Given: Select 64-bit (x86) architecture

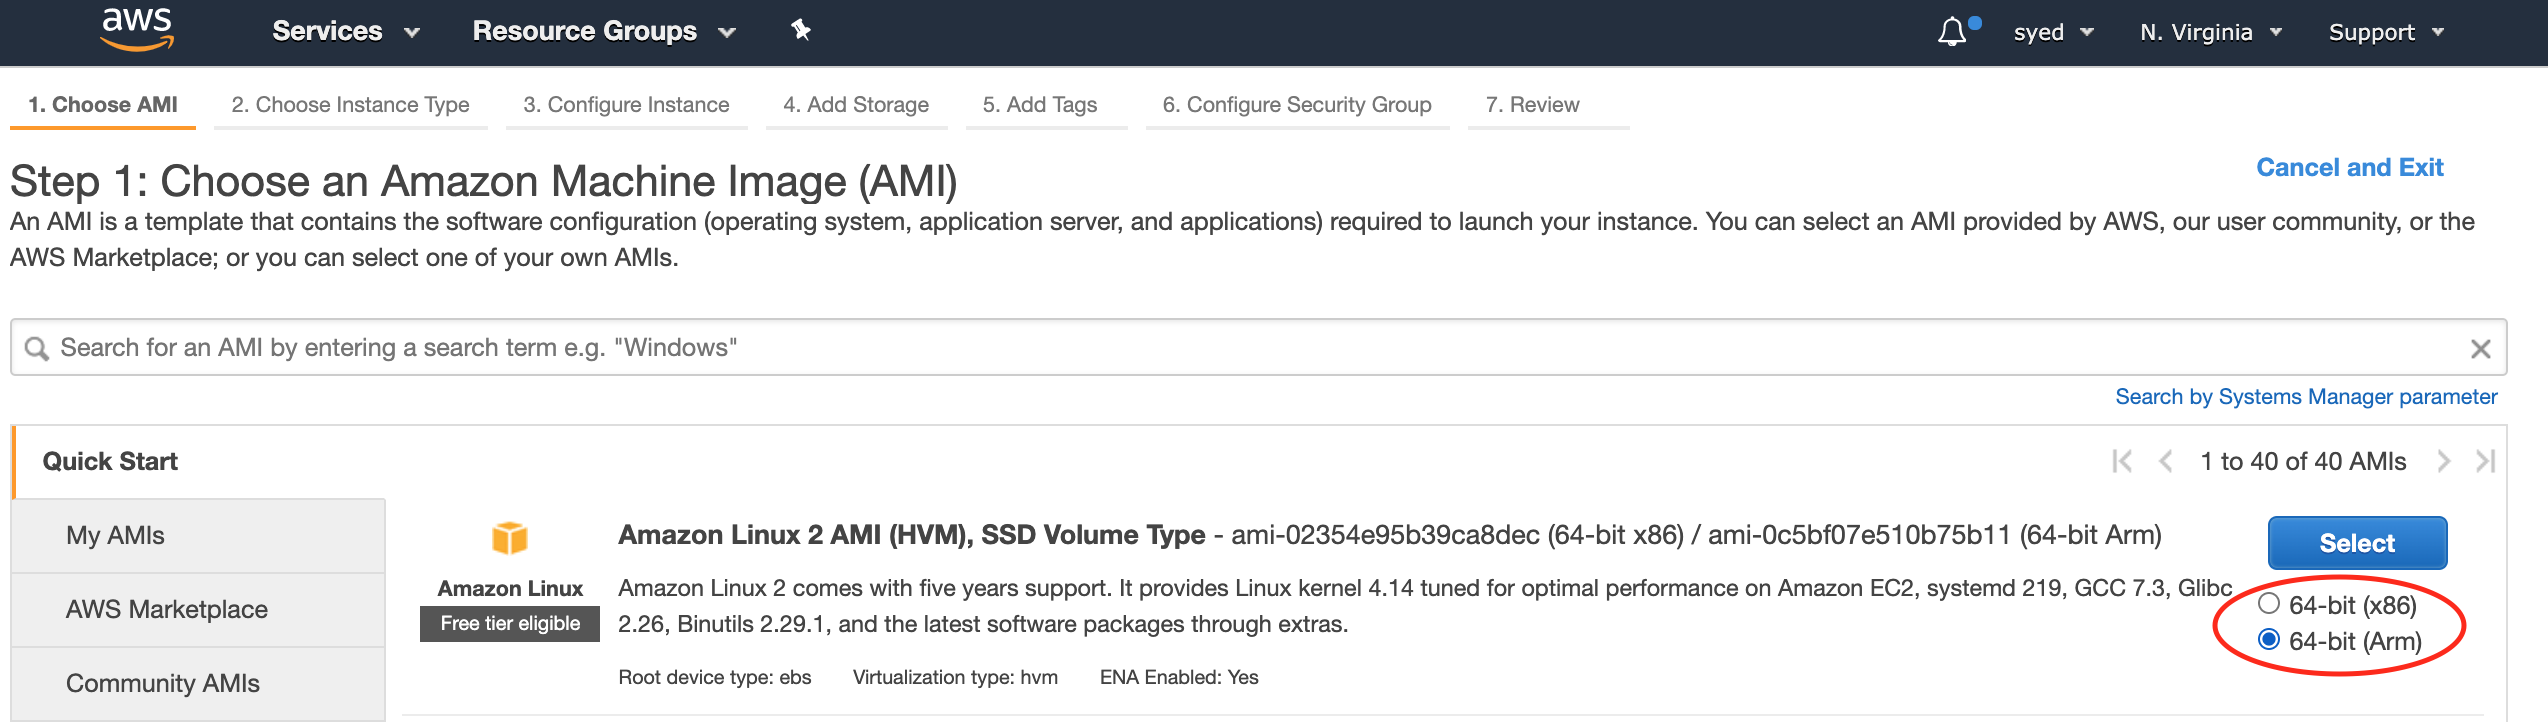Looking at the screenshot, I should point(2269,603).
